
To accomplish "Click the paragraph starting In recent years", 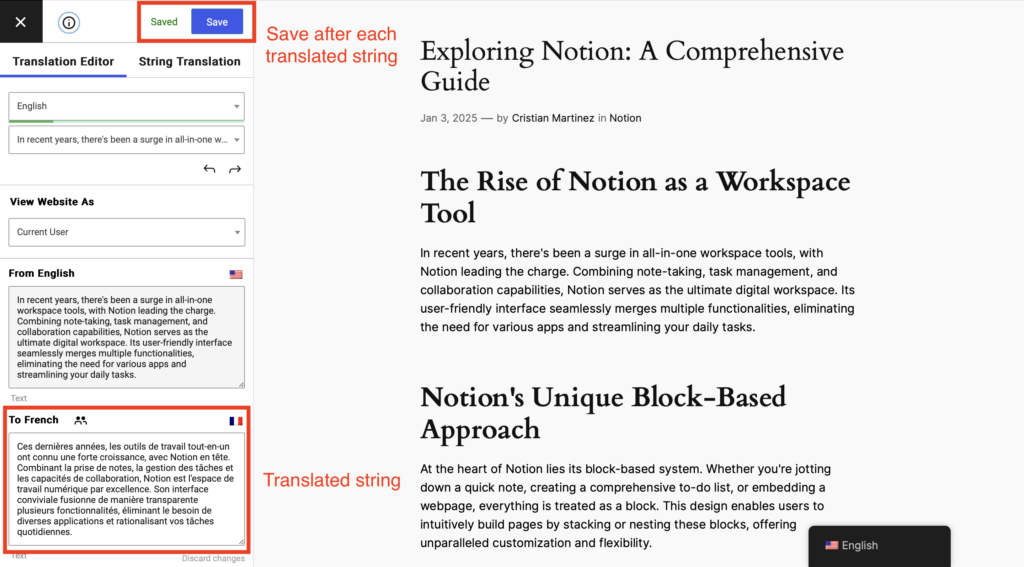I will (637, 290).
